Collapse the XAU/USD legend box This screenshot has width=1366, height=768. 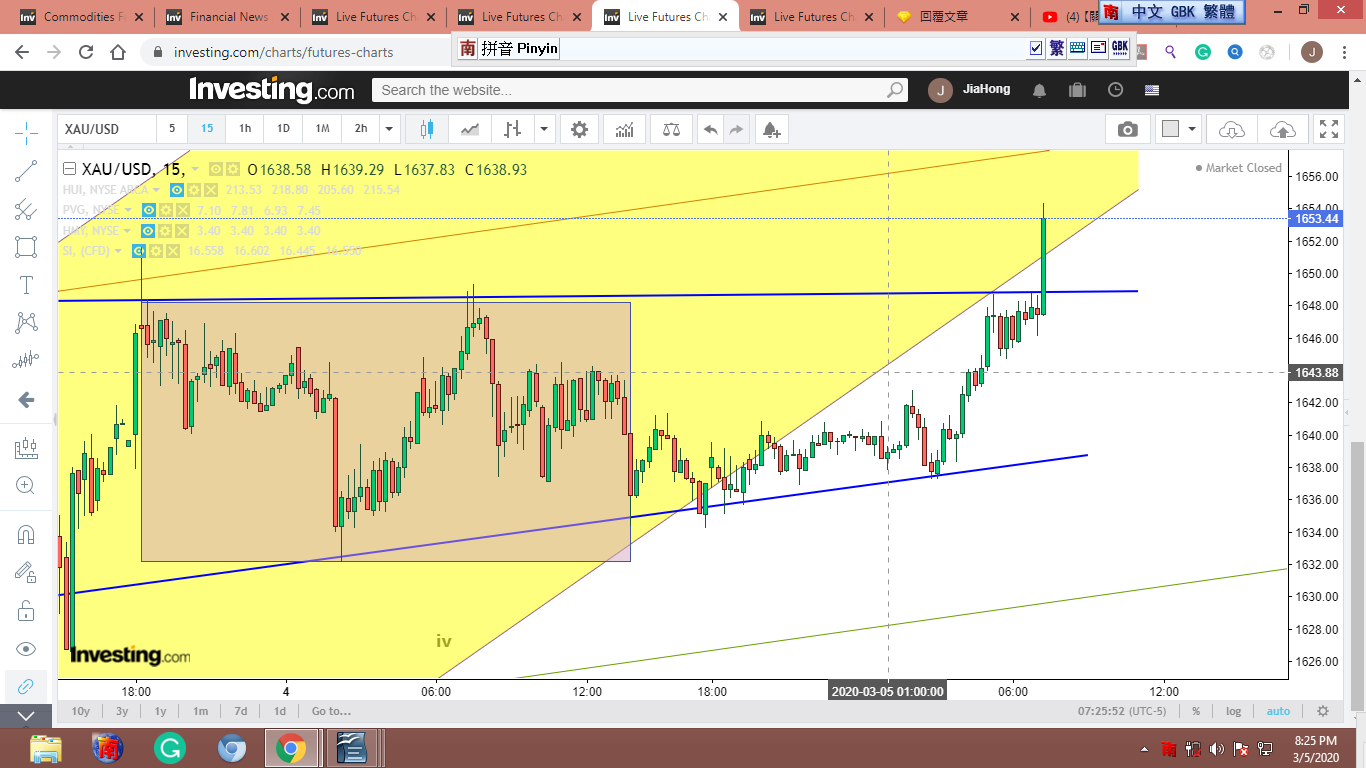(x=70, y=170)
